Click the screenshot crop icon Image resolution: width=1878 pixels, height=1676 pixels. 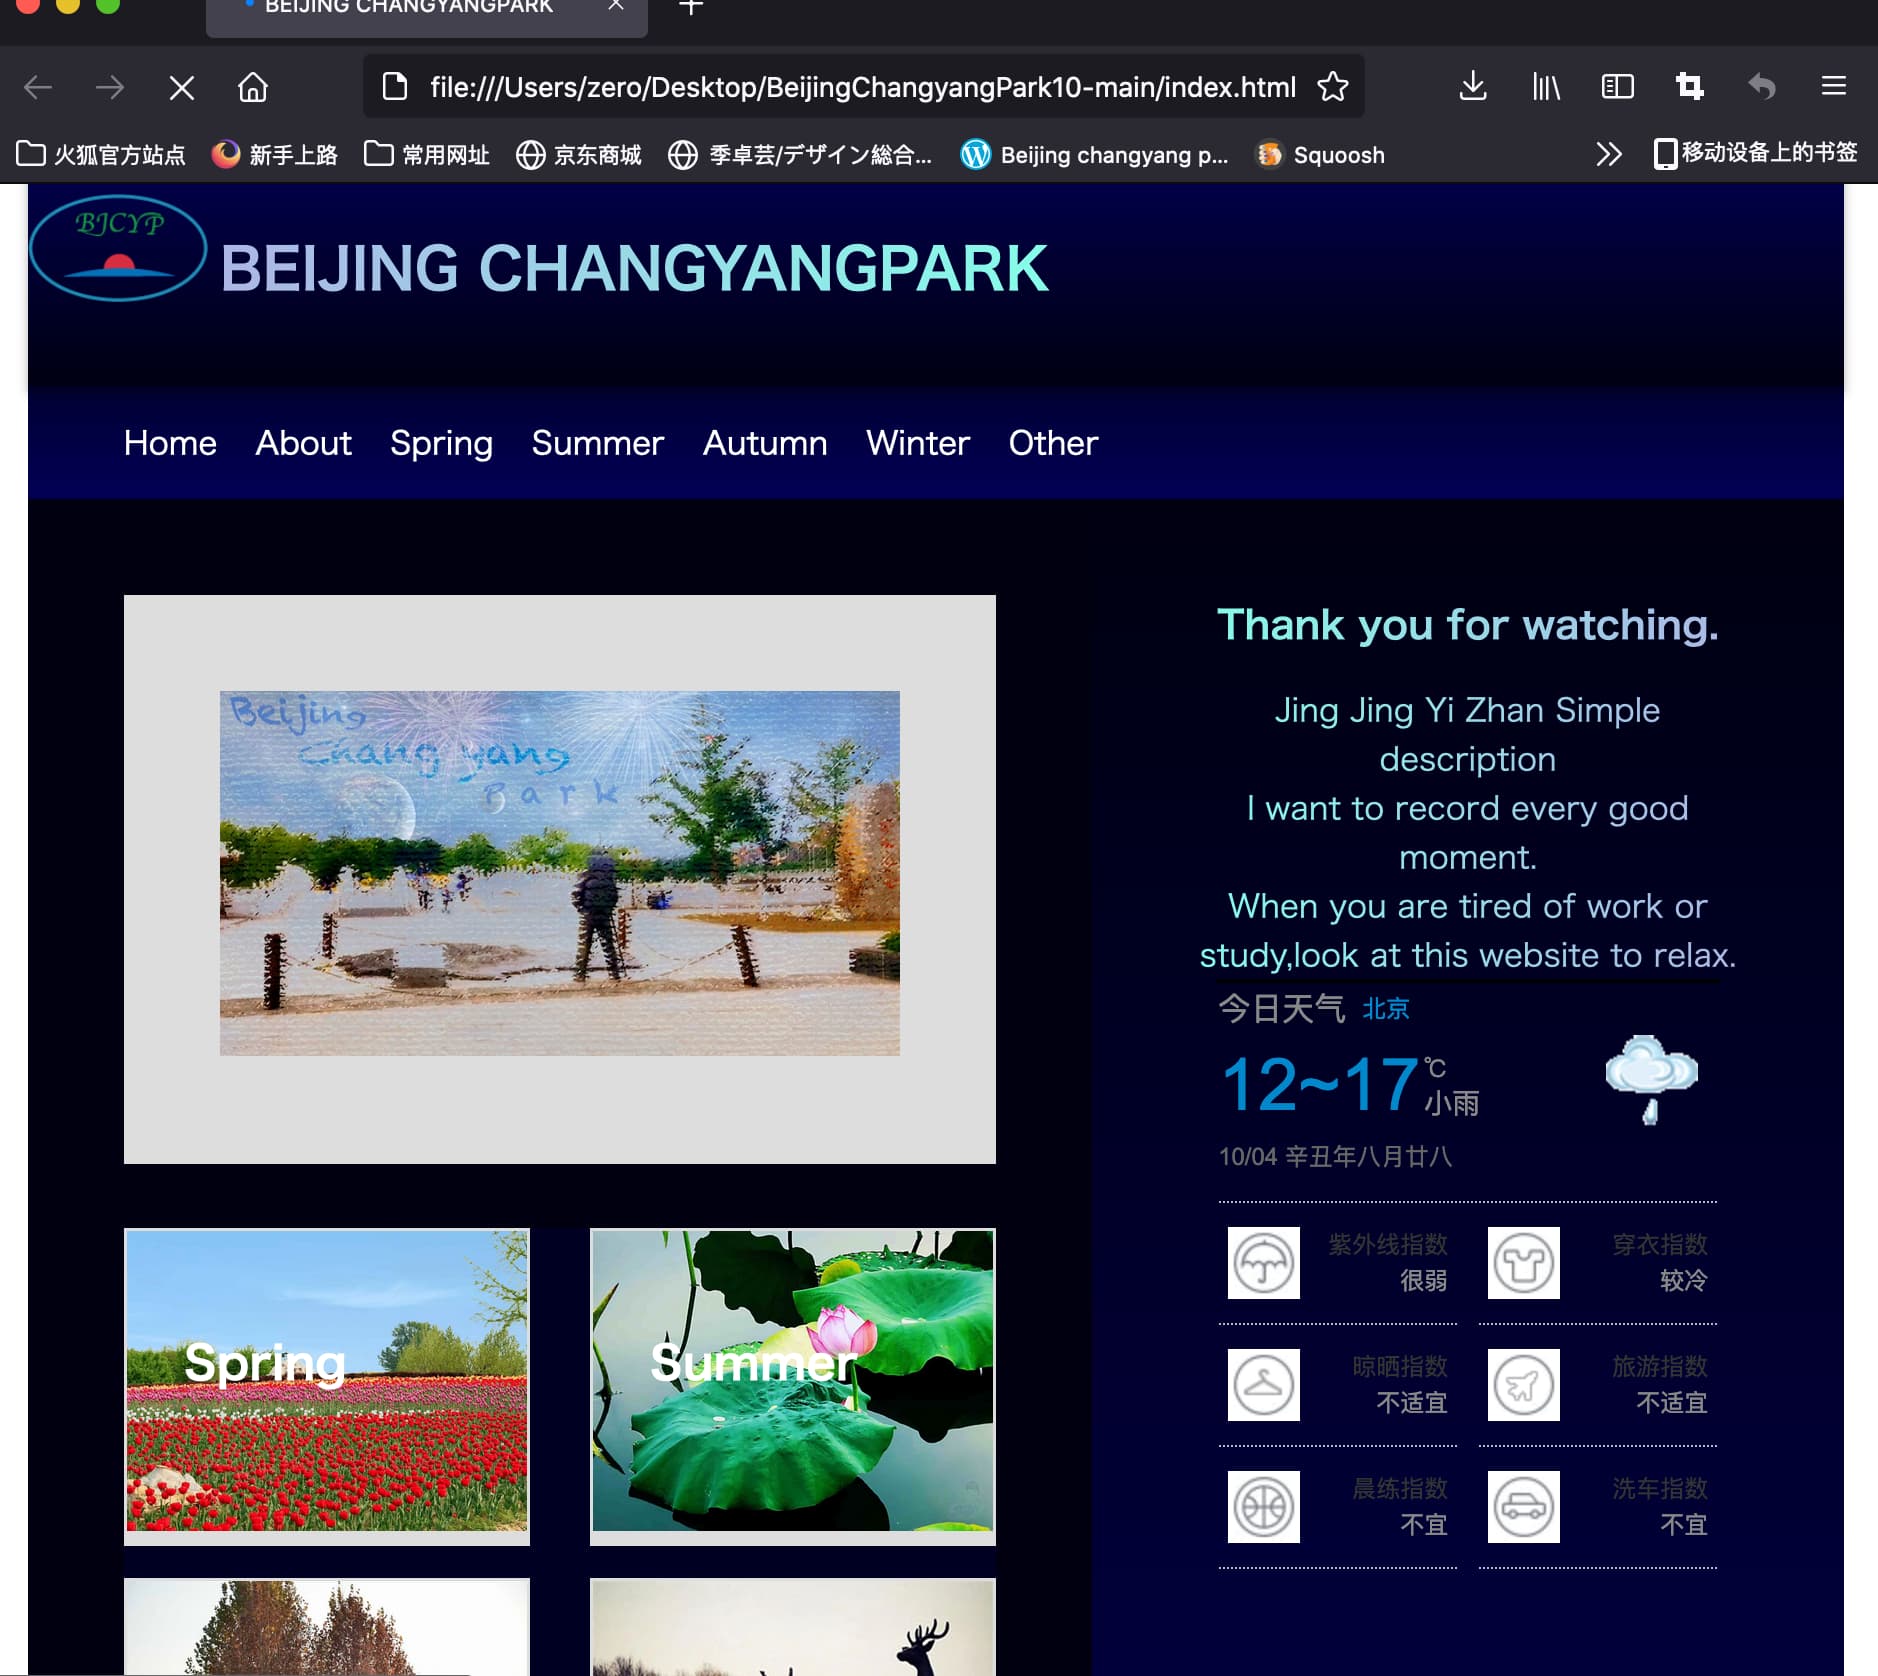point(1689,88)
